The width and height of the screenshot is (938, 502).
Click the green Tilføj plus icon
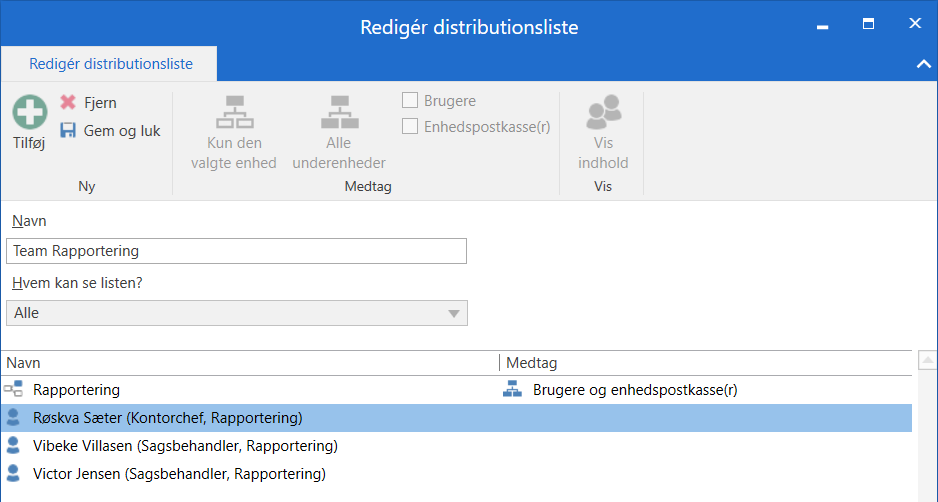(29, 112)
